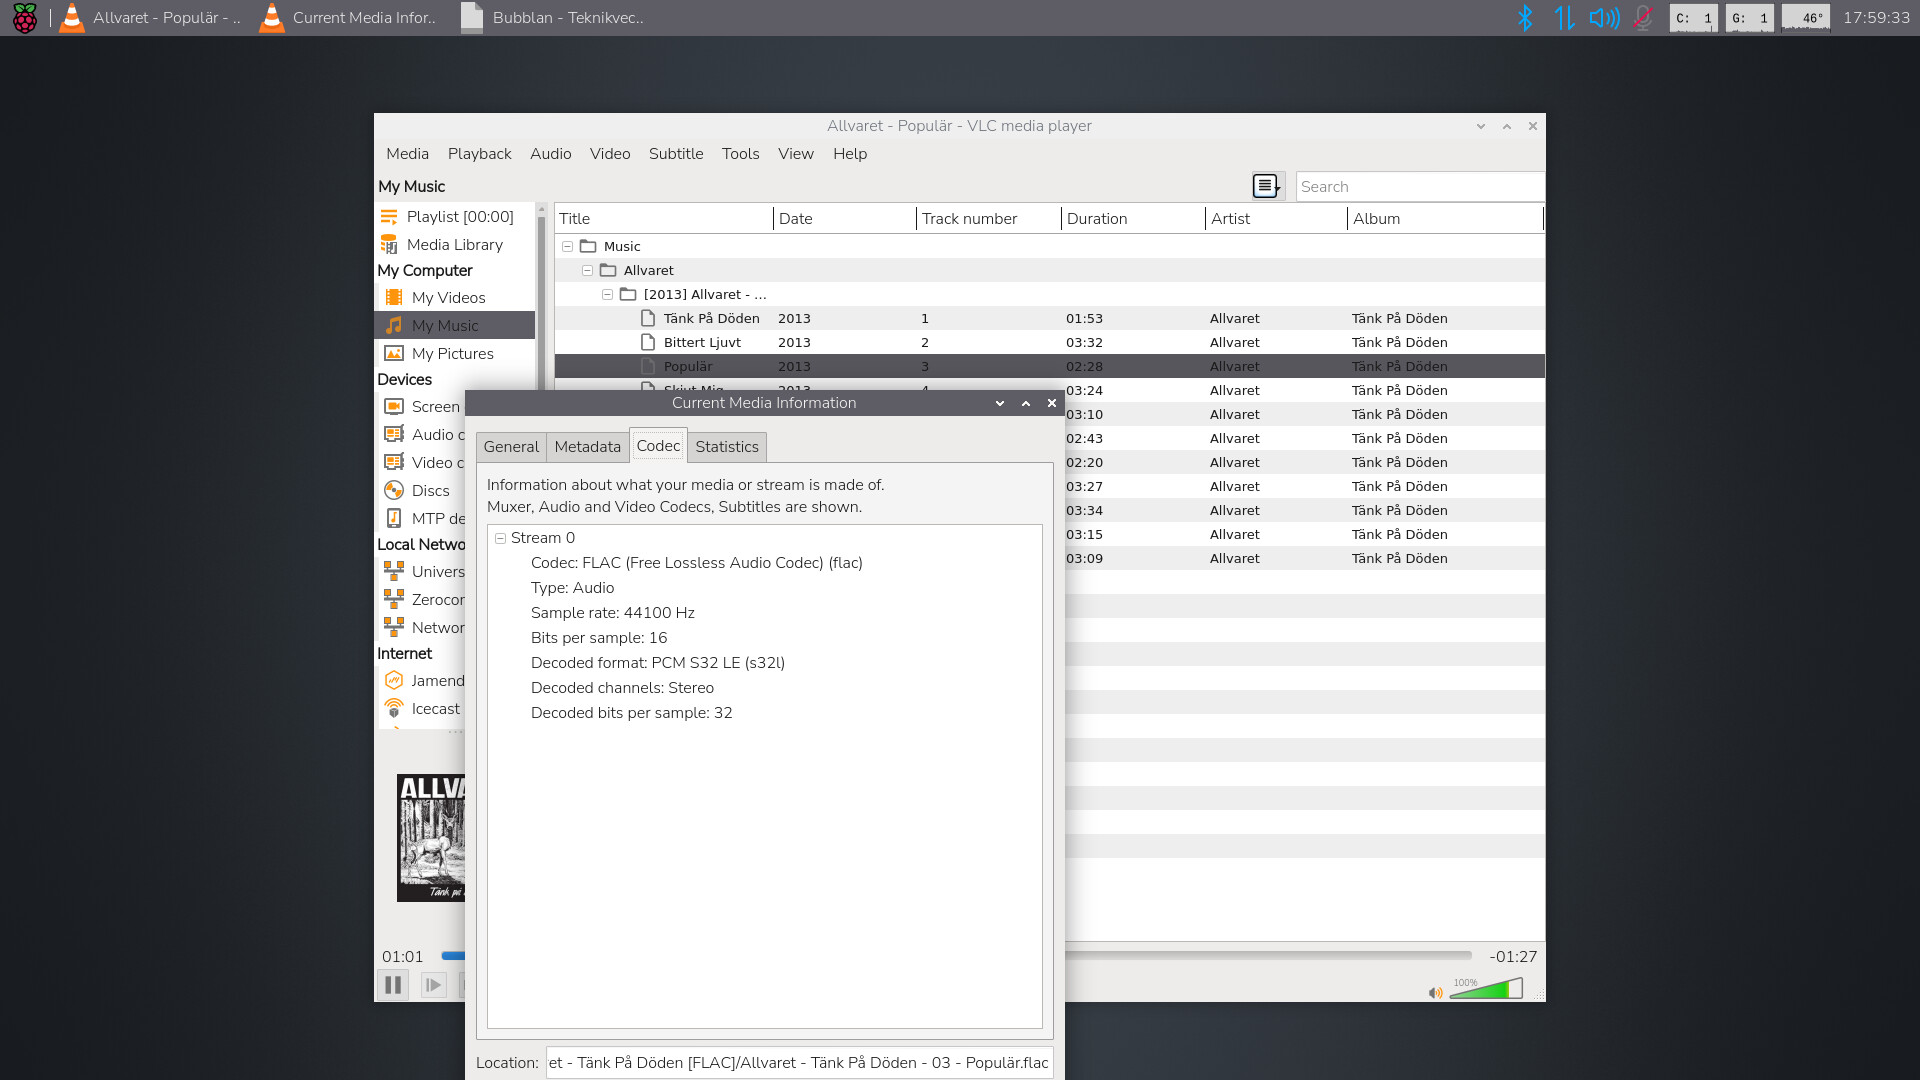Open the Audio menu

550,154
